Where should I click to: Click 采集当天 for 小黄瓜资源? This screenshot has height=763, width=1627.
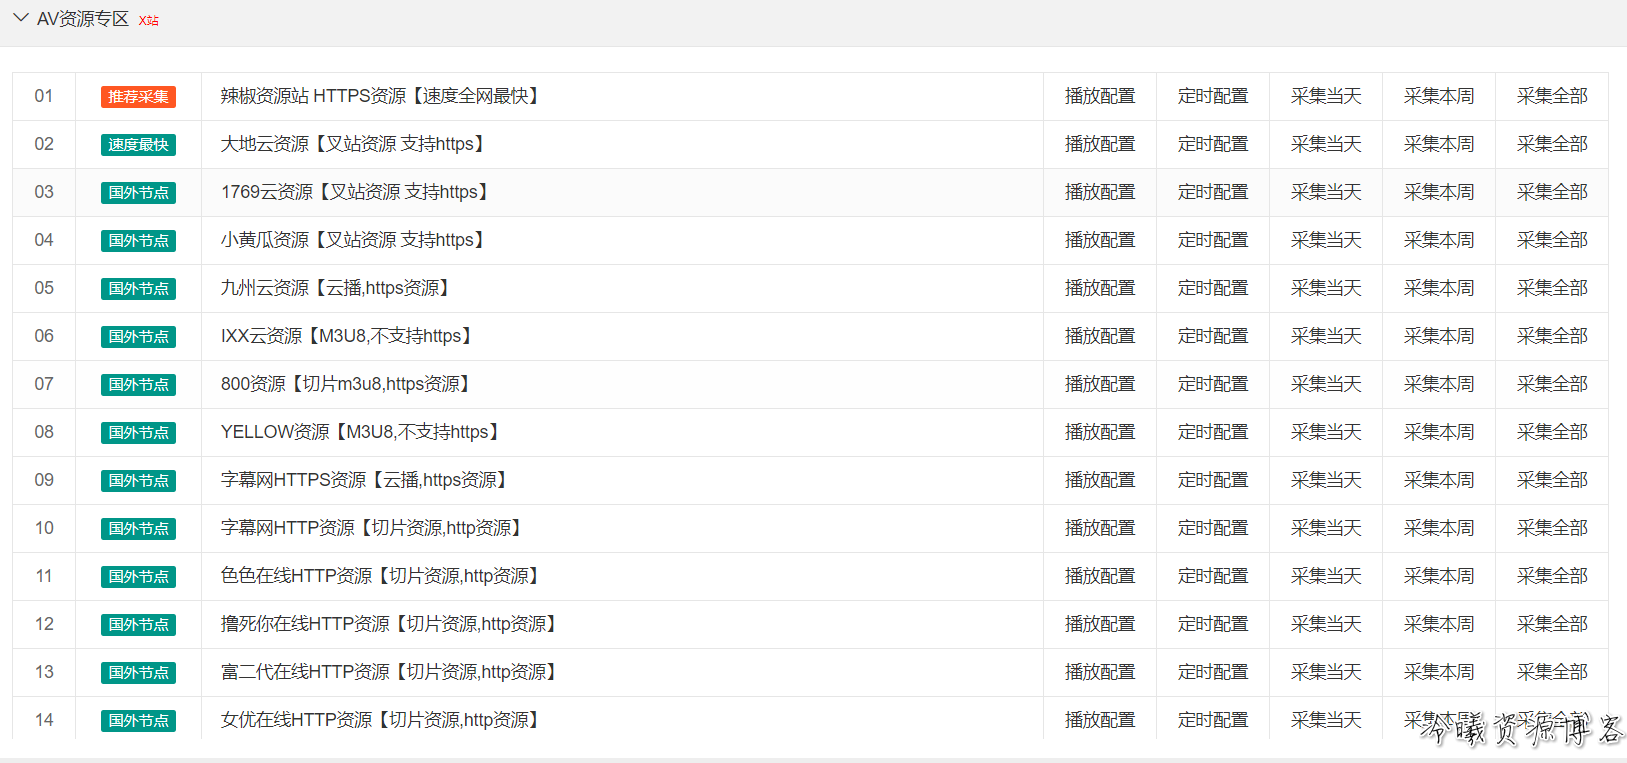pyautogui.click(x=1326, y=240)
